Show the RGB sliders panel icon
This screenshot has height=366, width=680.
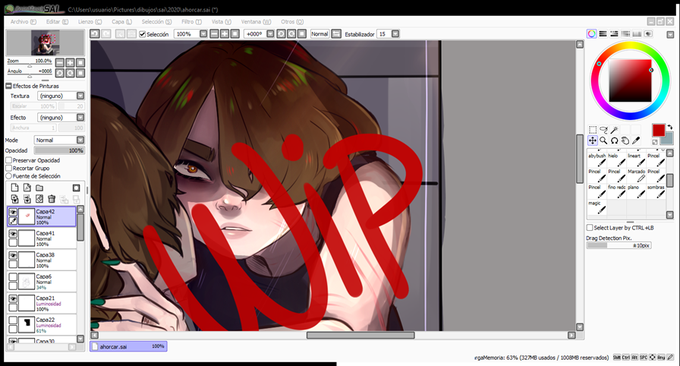(x=603, y=34)
